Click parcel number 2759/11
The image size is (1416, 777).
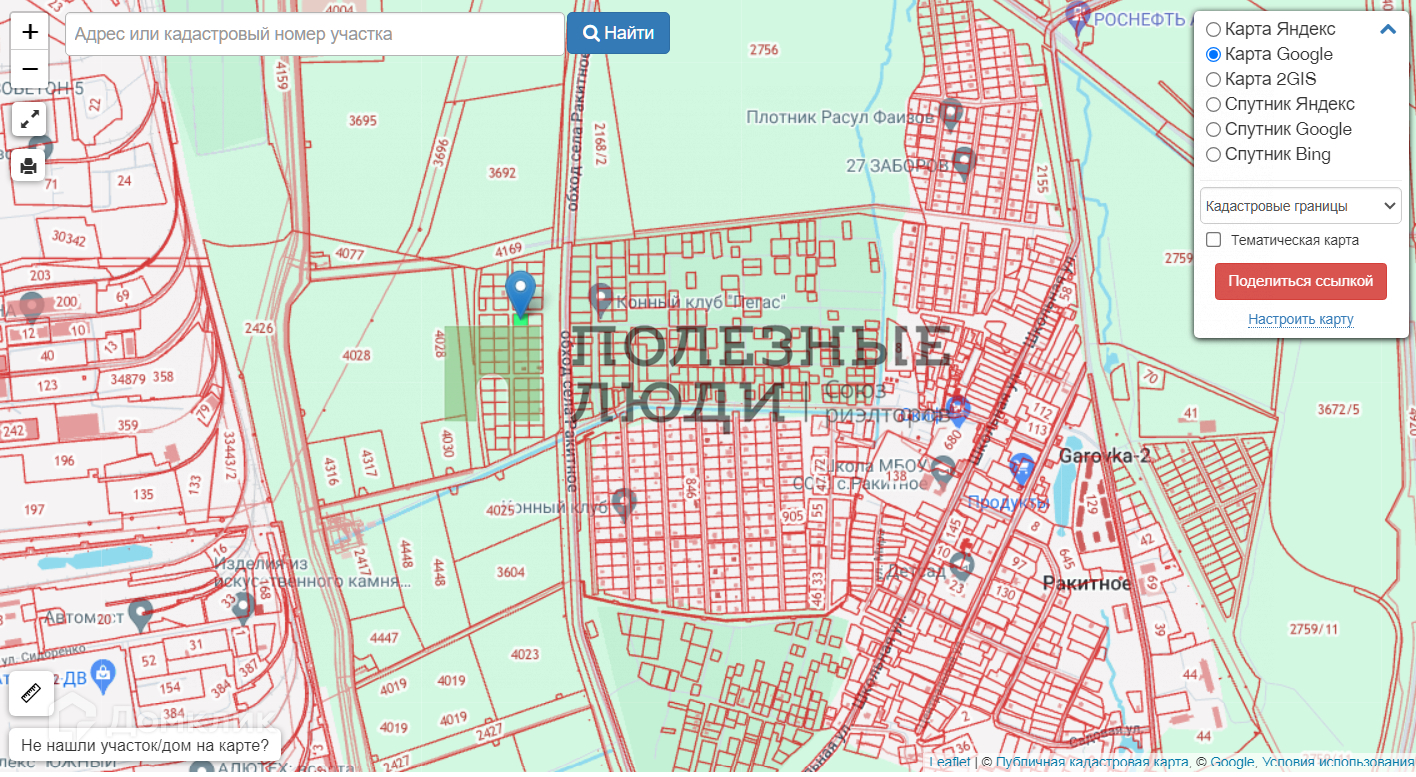[1313, 628]
